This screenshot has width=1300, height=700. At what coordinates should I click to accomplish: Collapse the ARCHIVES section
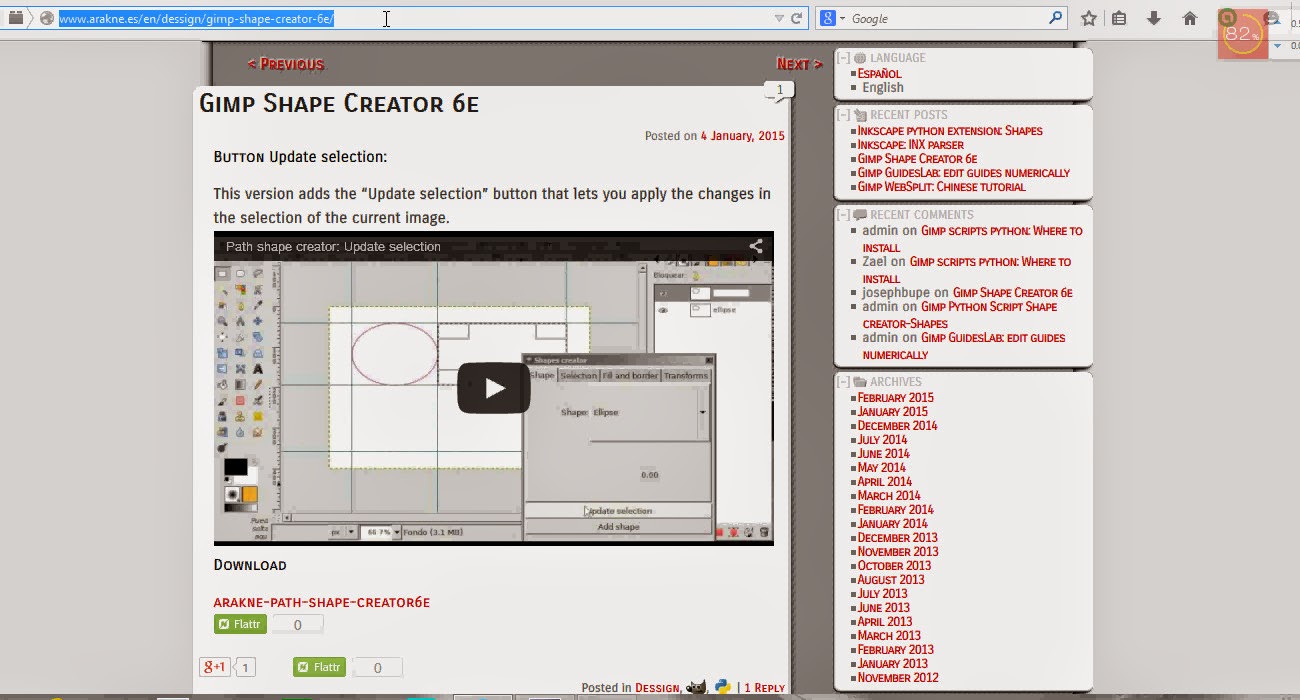coord(841,381)
